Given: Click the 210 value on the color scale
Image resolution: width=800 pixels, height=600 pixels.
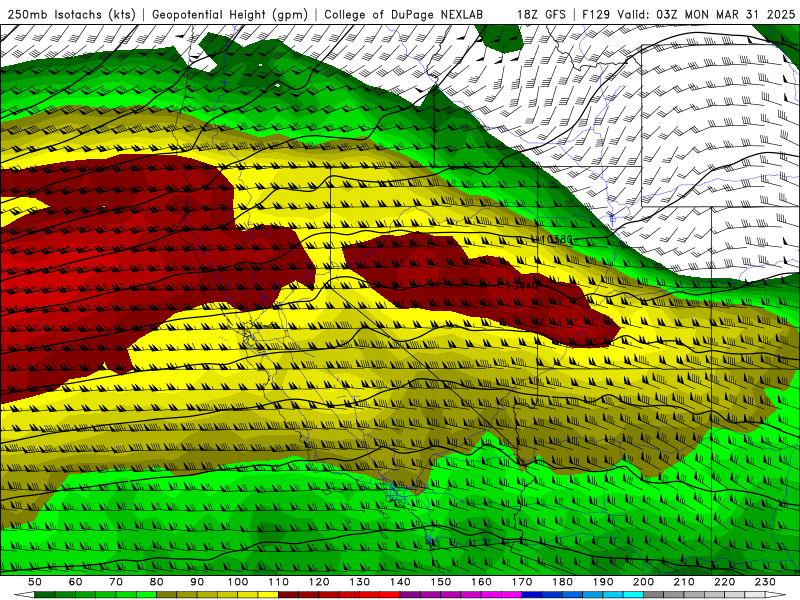Looking at the screenshot, I should pos(684,582).
